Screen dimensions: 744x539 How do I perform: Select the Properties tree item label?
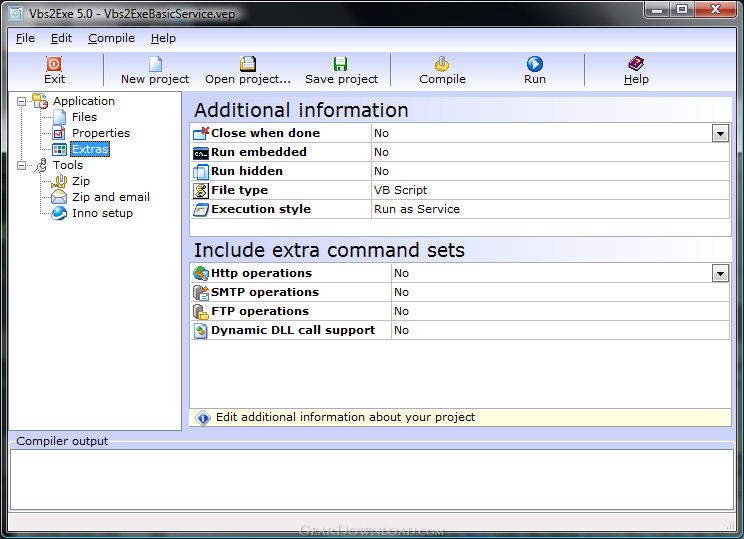point(101,133)
